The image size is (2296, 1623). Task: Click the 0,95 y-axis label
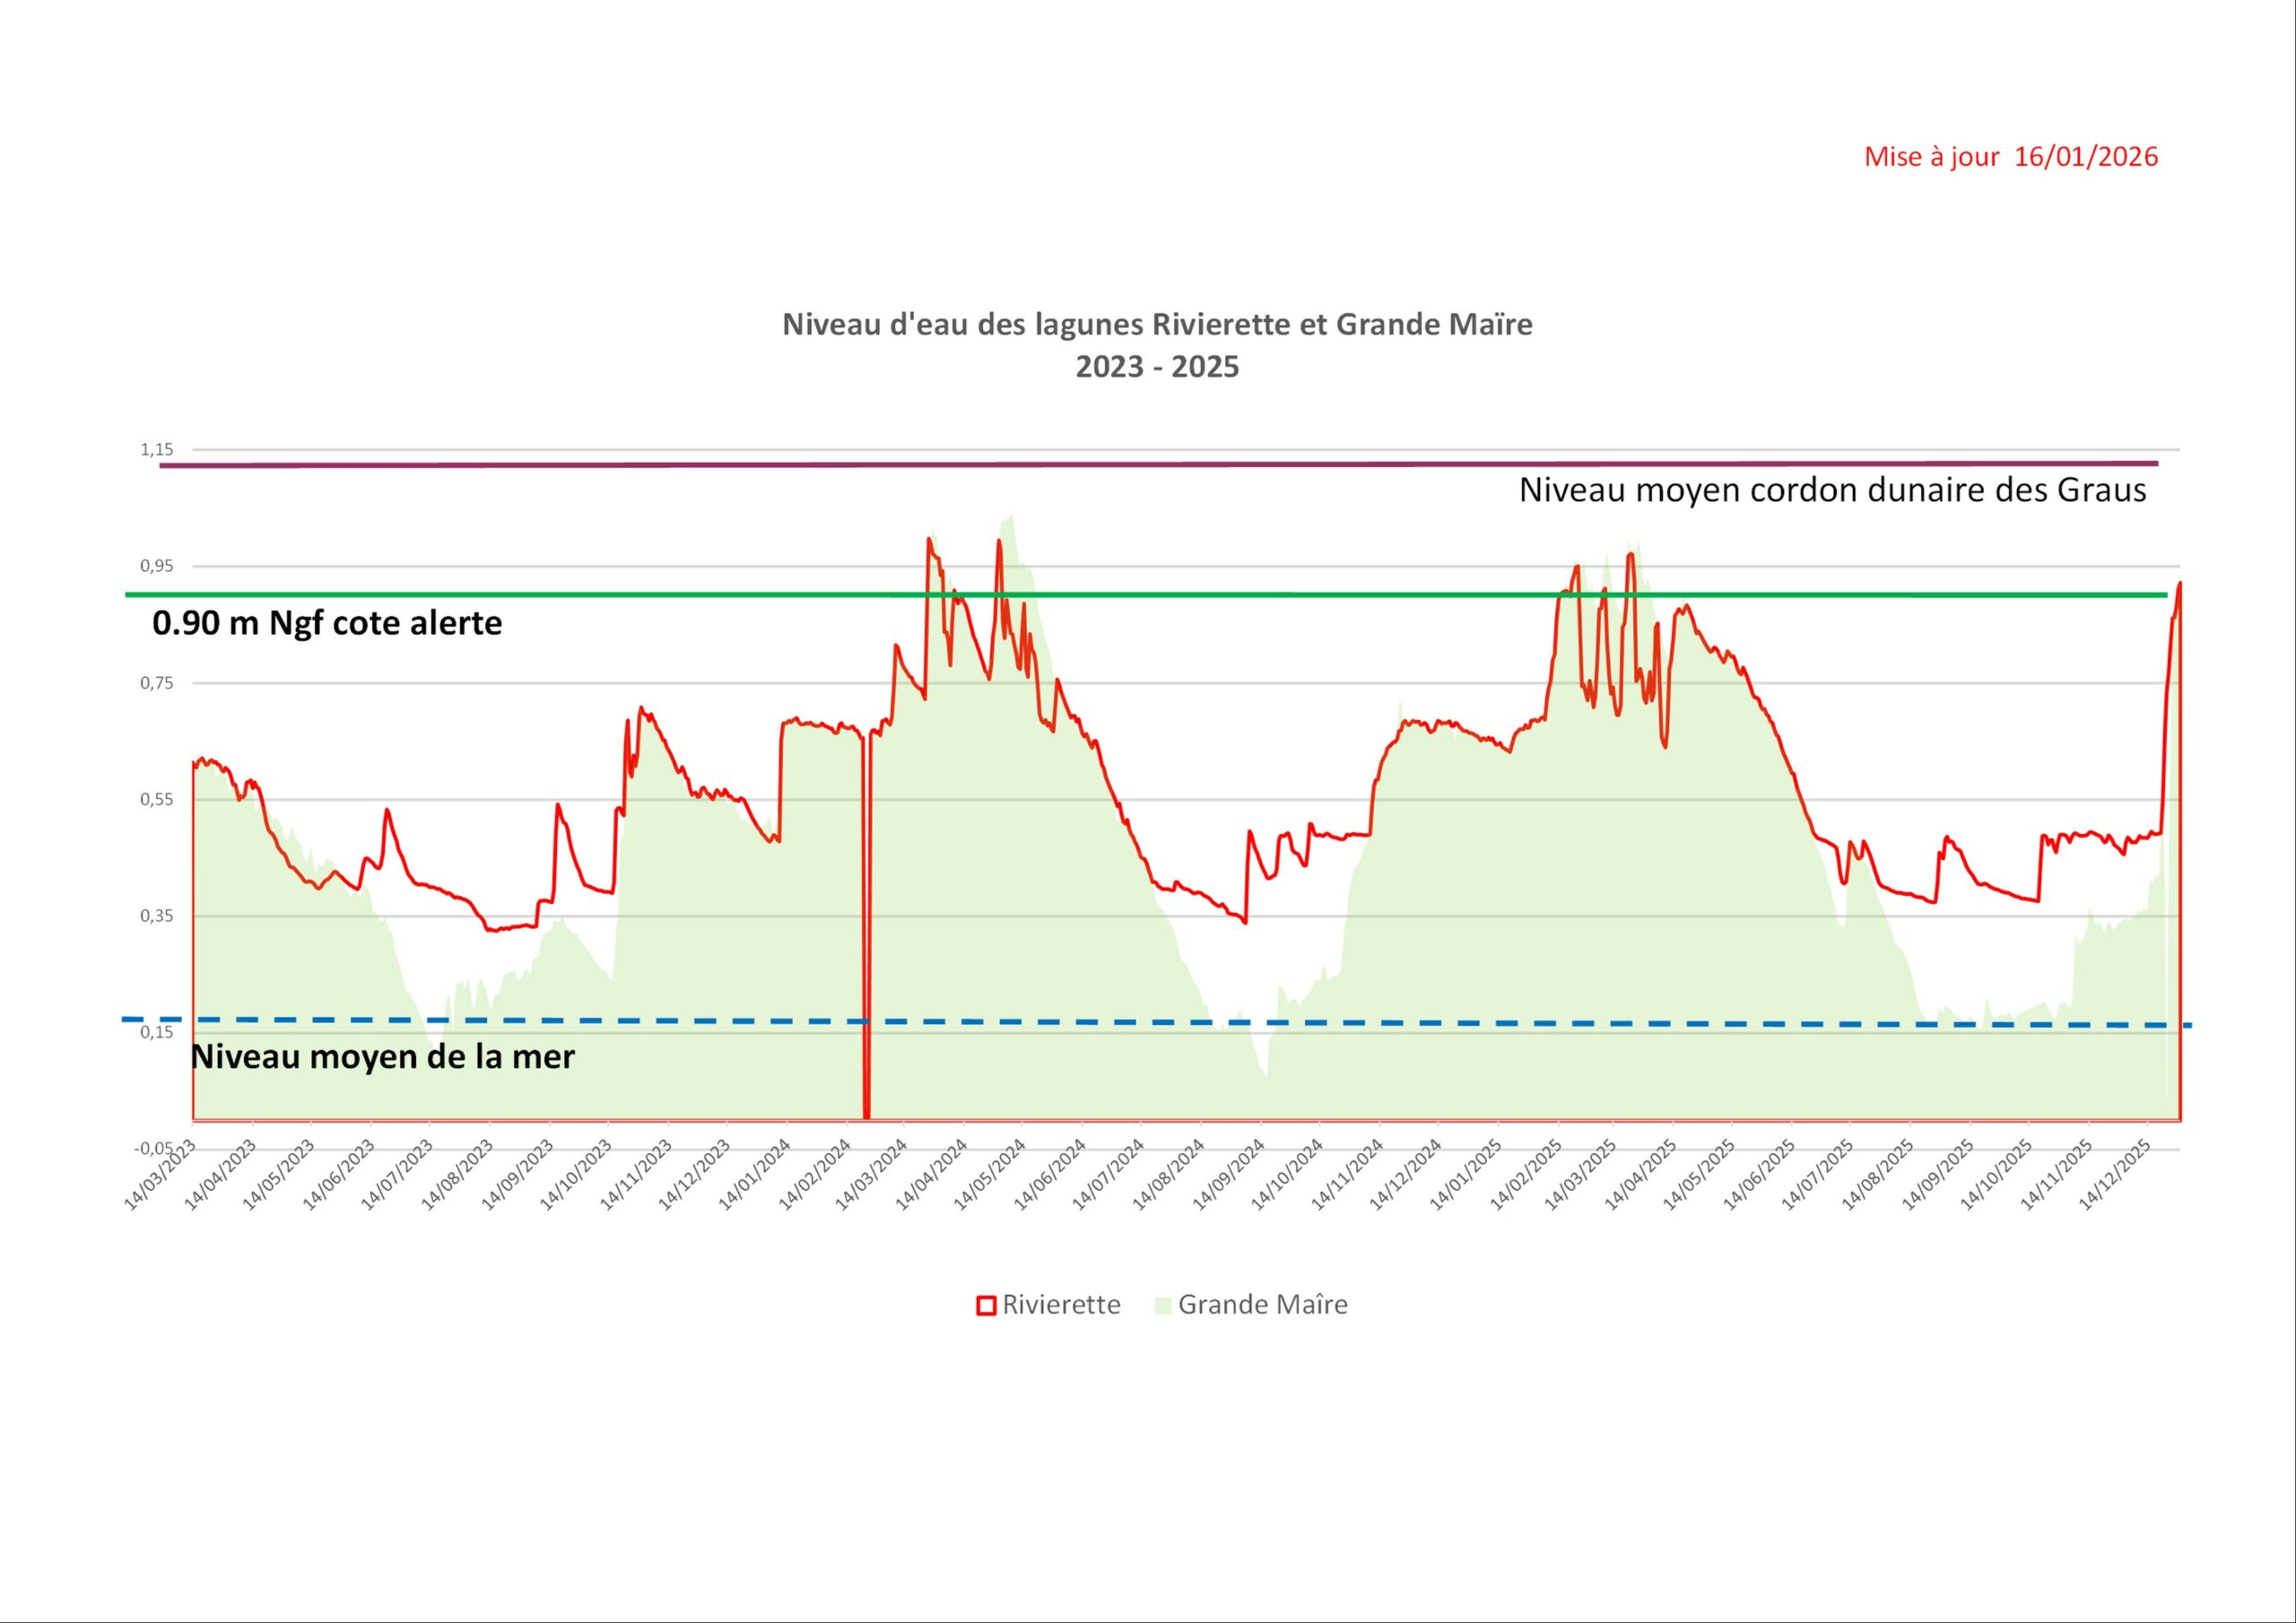tap(156, 566)
